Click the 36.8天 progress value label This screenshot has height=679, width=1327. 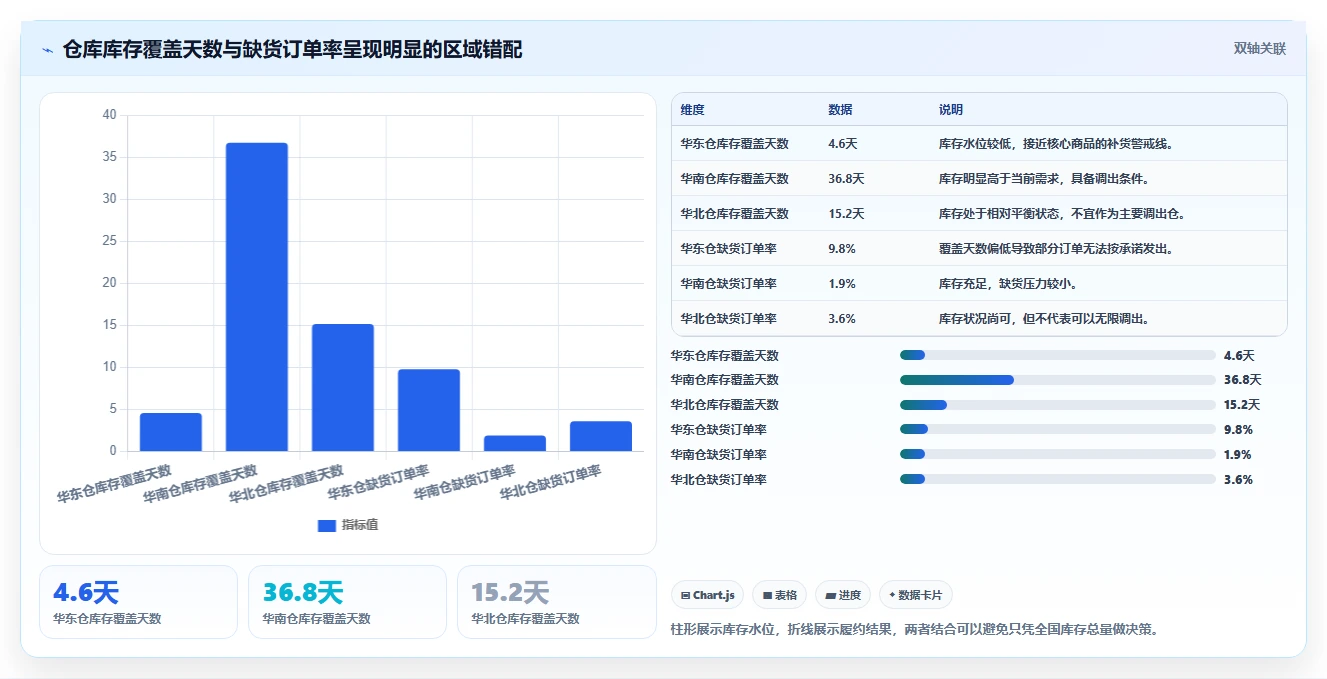(x=1243, y=380)
